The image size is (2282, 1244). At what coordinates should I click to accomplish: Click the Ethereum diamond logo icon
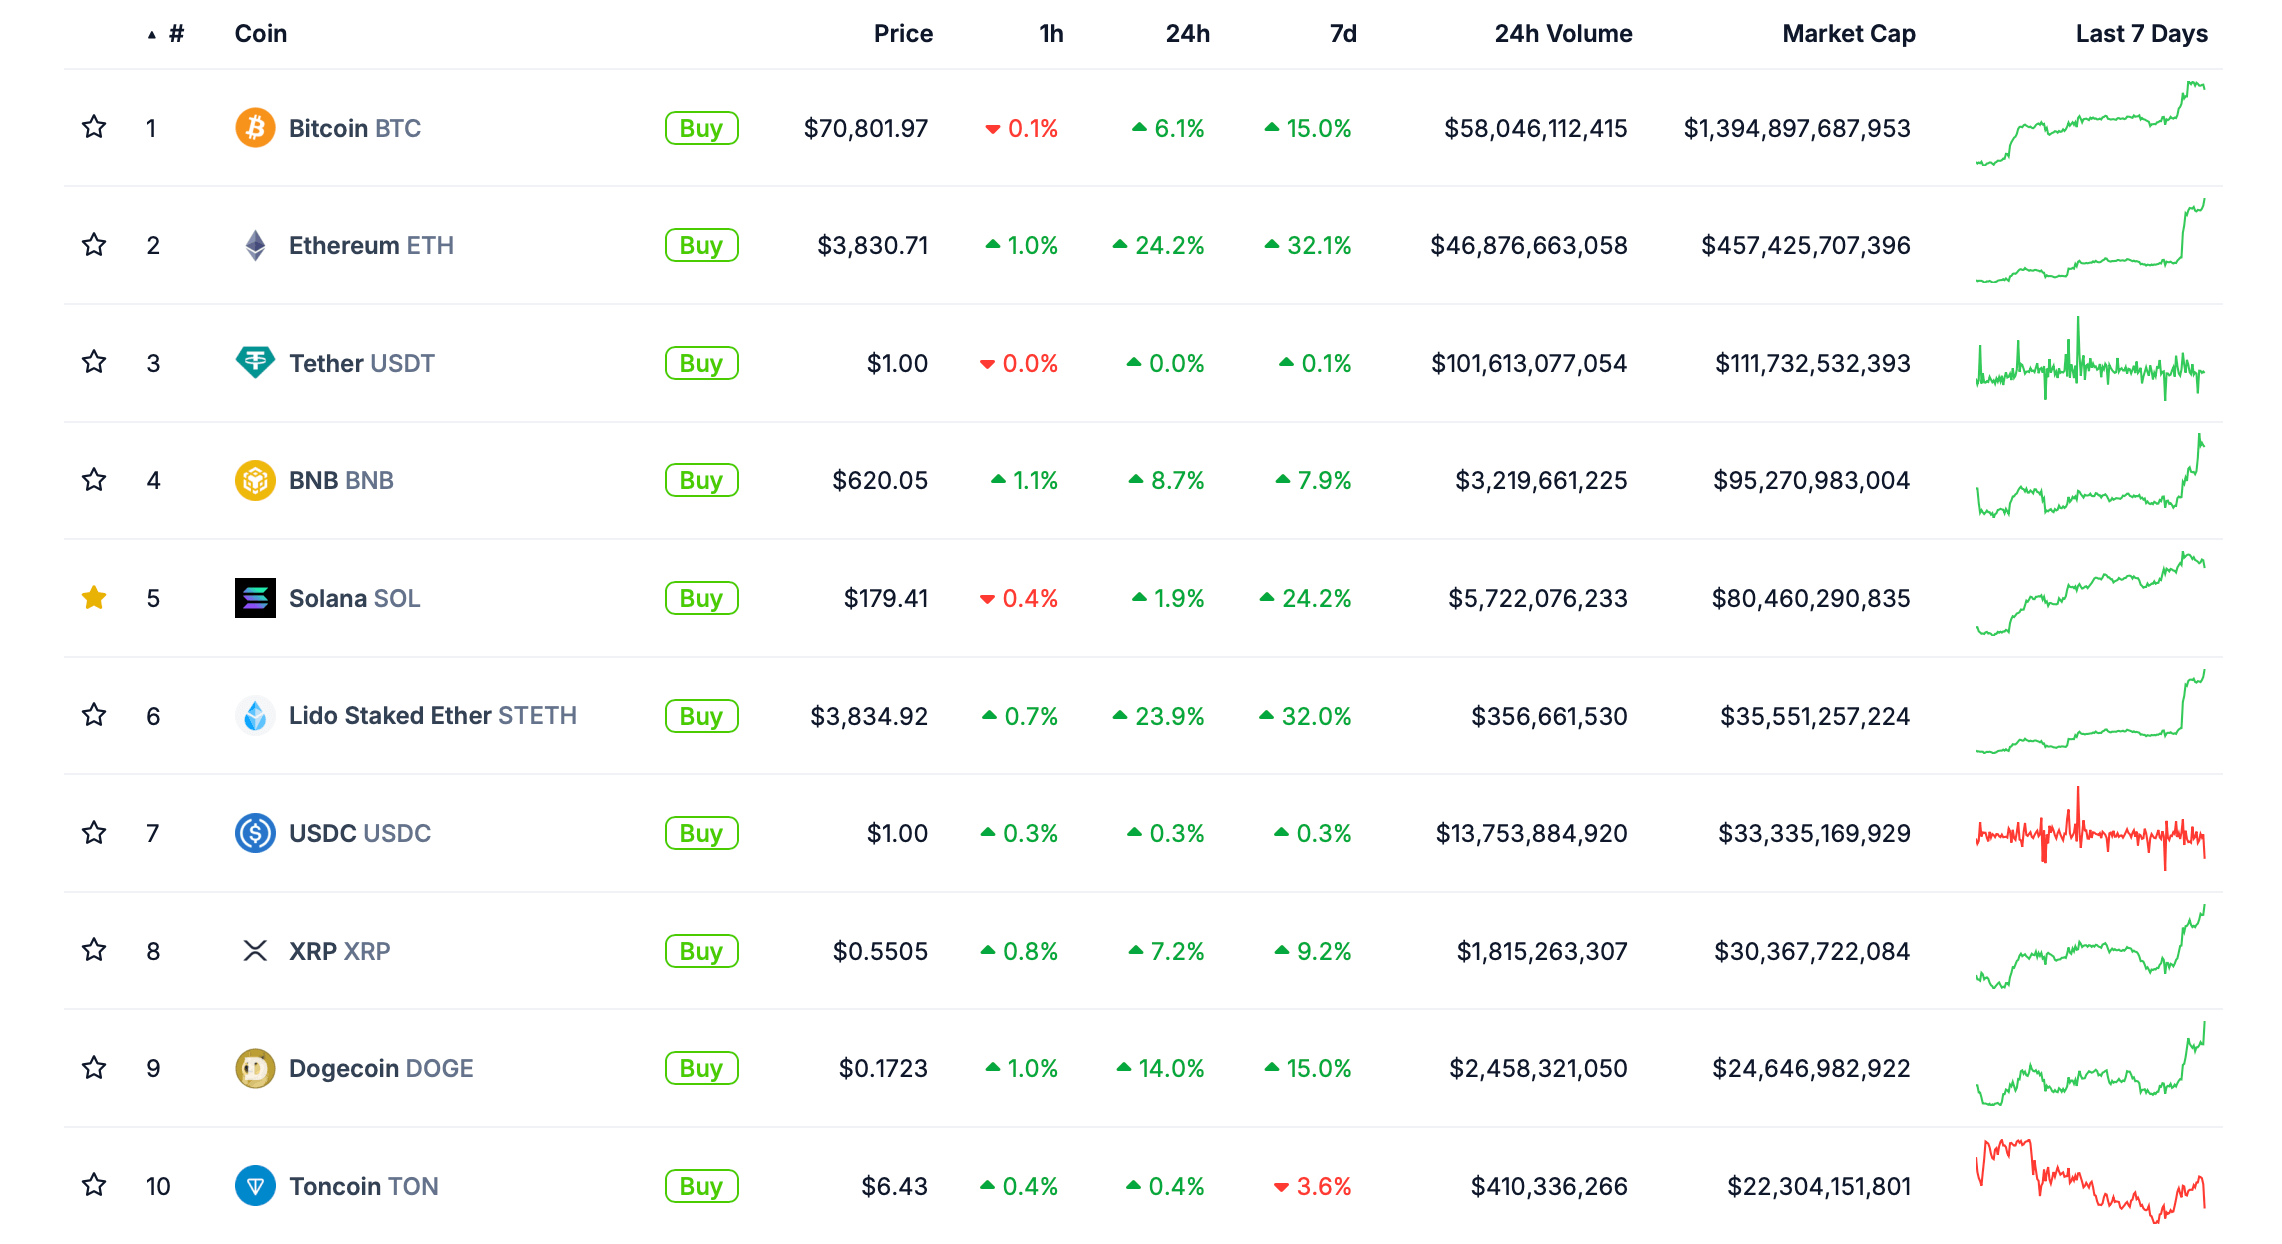click(x=255, y=245)
